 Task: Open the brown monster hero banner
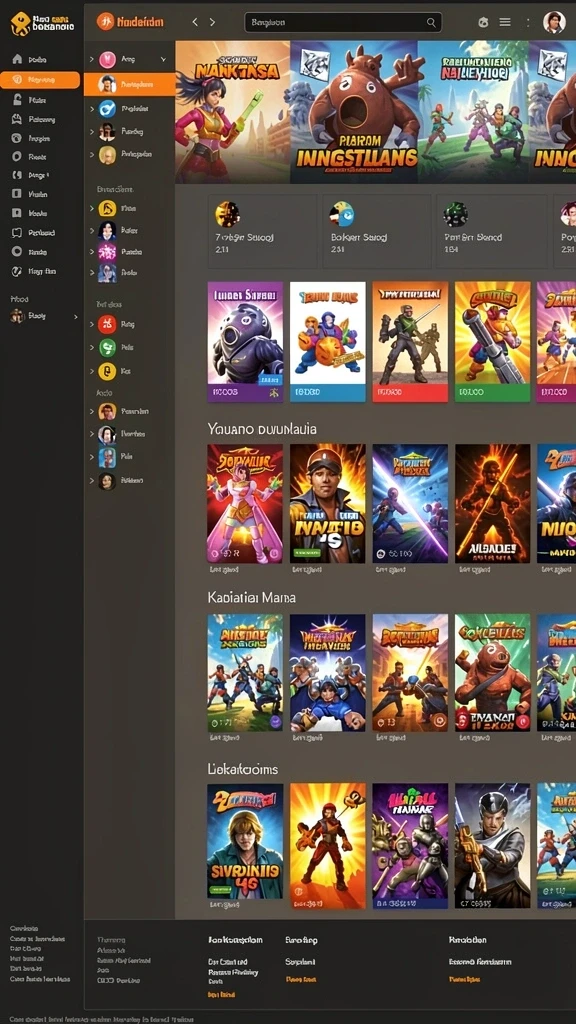353,112
